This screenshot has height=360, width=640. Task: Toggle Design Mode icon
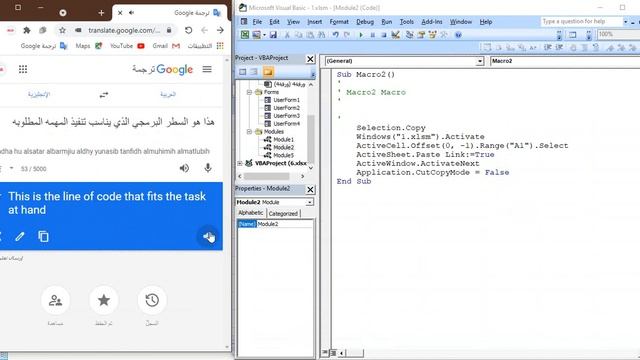(395, 35)
